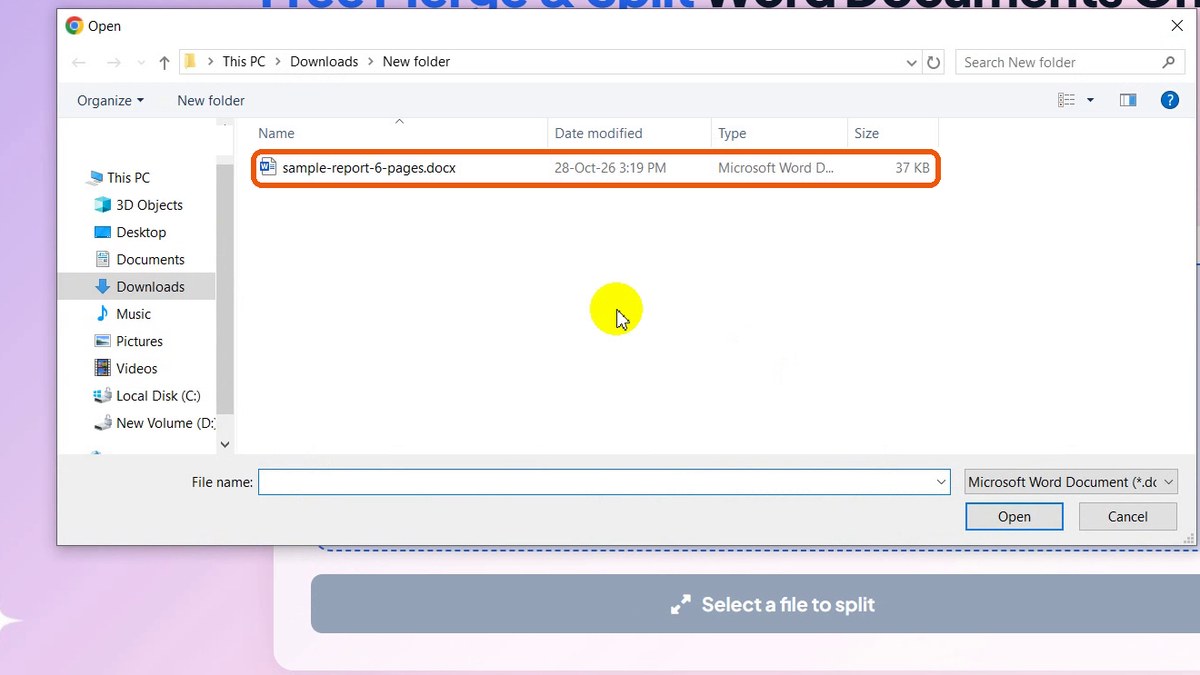Select New folder in the address path
The image size is (1200, 675).
(x=416, y=61)
